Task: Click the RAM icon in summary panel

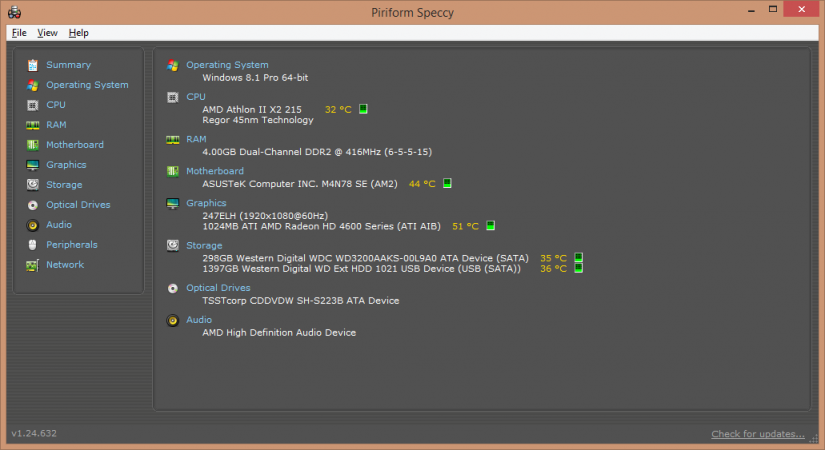Action: [173, 139]
